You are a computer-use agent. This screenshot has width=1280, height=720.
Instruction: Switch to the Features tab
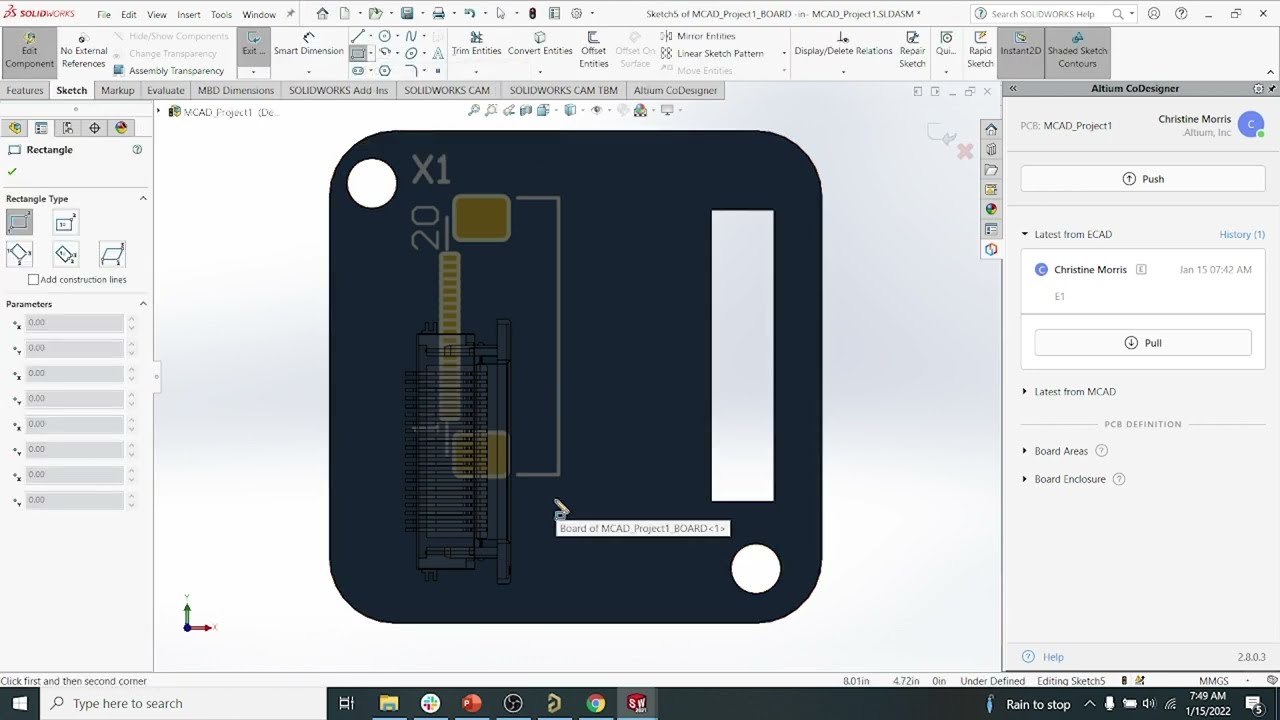point(25,90)
